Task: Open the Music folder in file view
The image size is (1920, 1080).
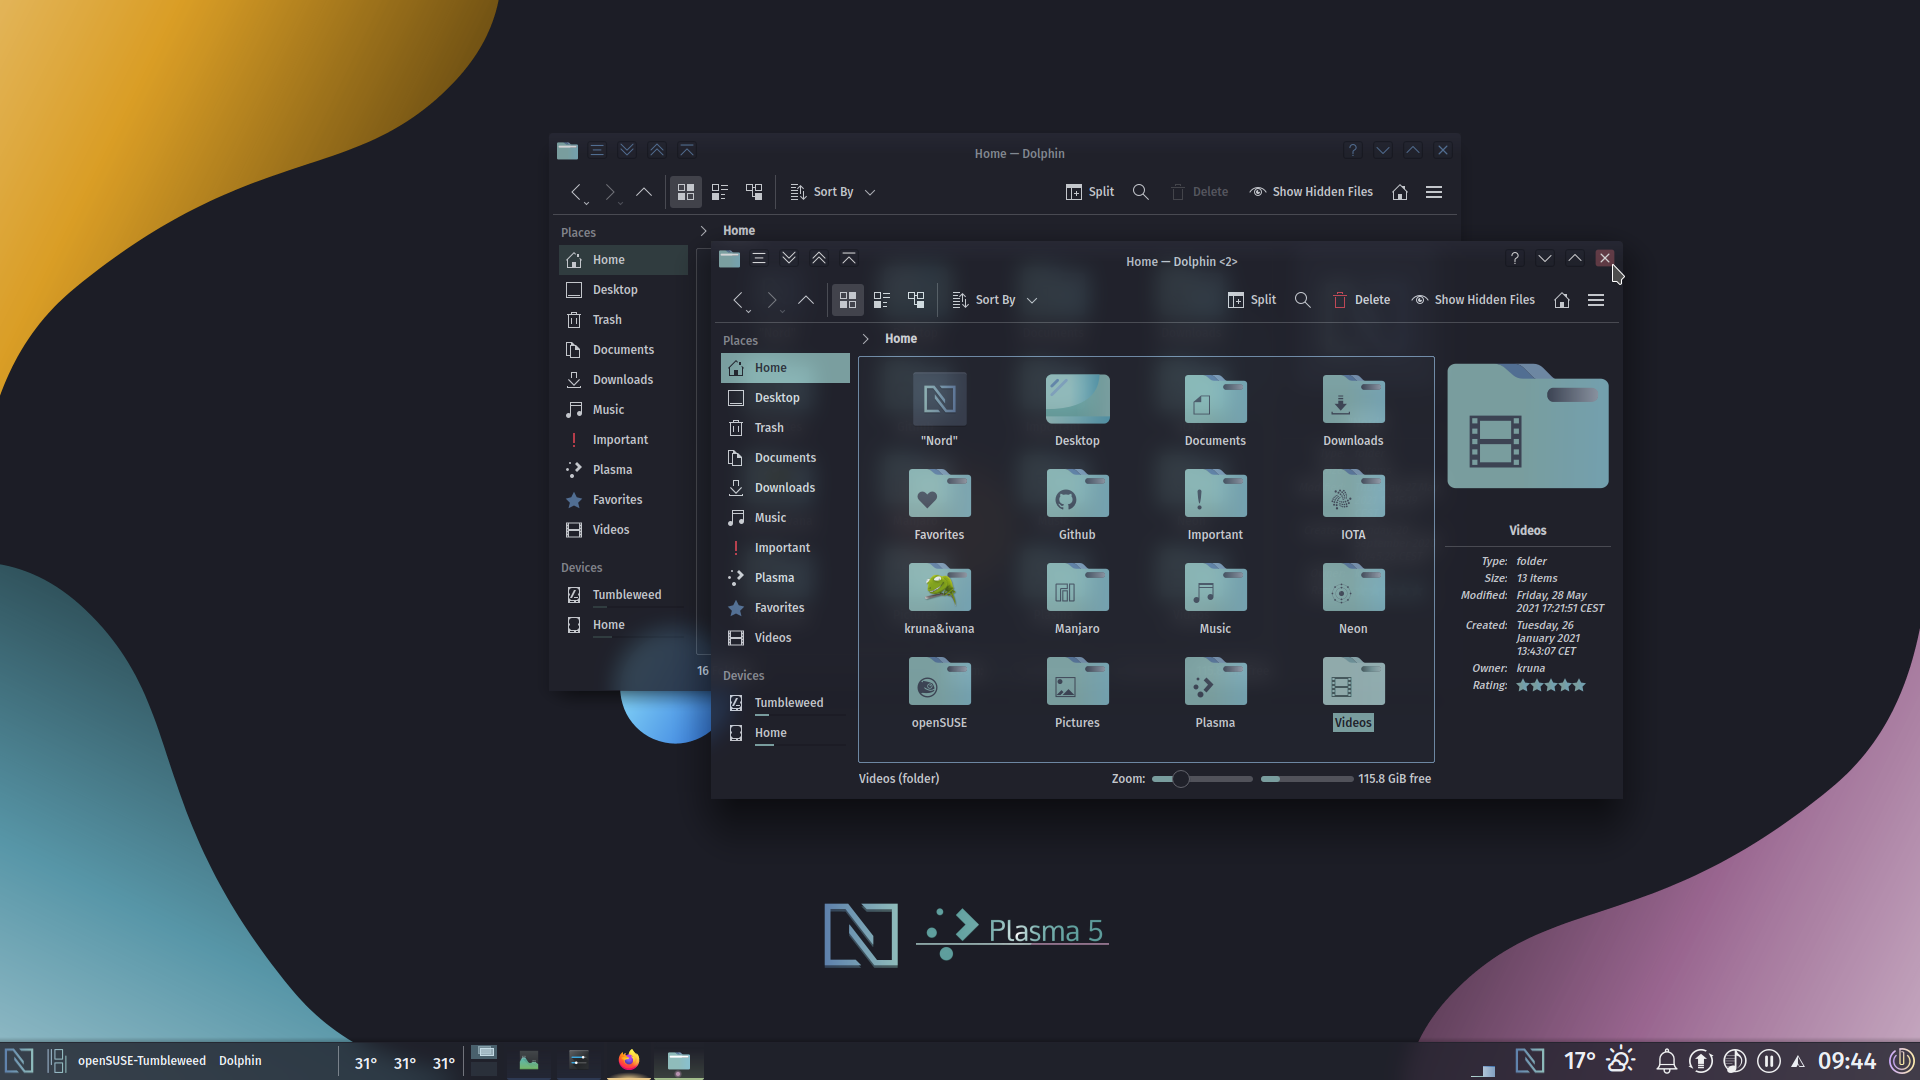Action: pos(1215,587)
